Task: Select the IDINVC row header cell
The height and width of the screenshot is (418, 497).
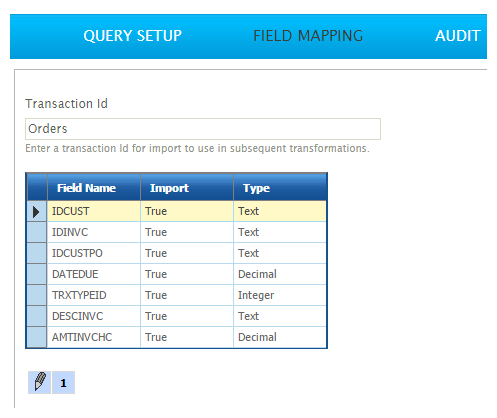Action: click(37, 232)
